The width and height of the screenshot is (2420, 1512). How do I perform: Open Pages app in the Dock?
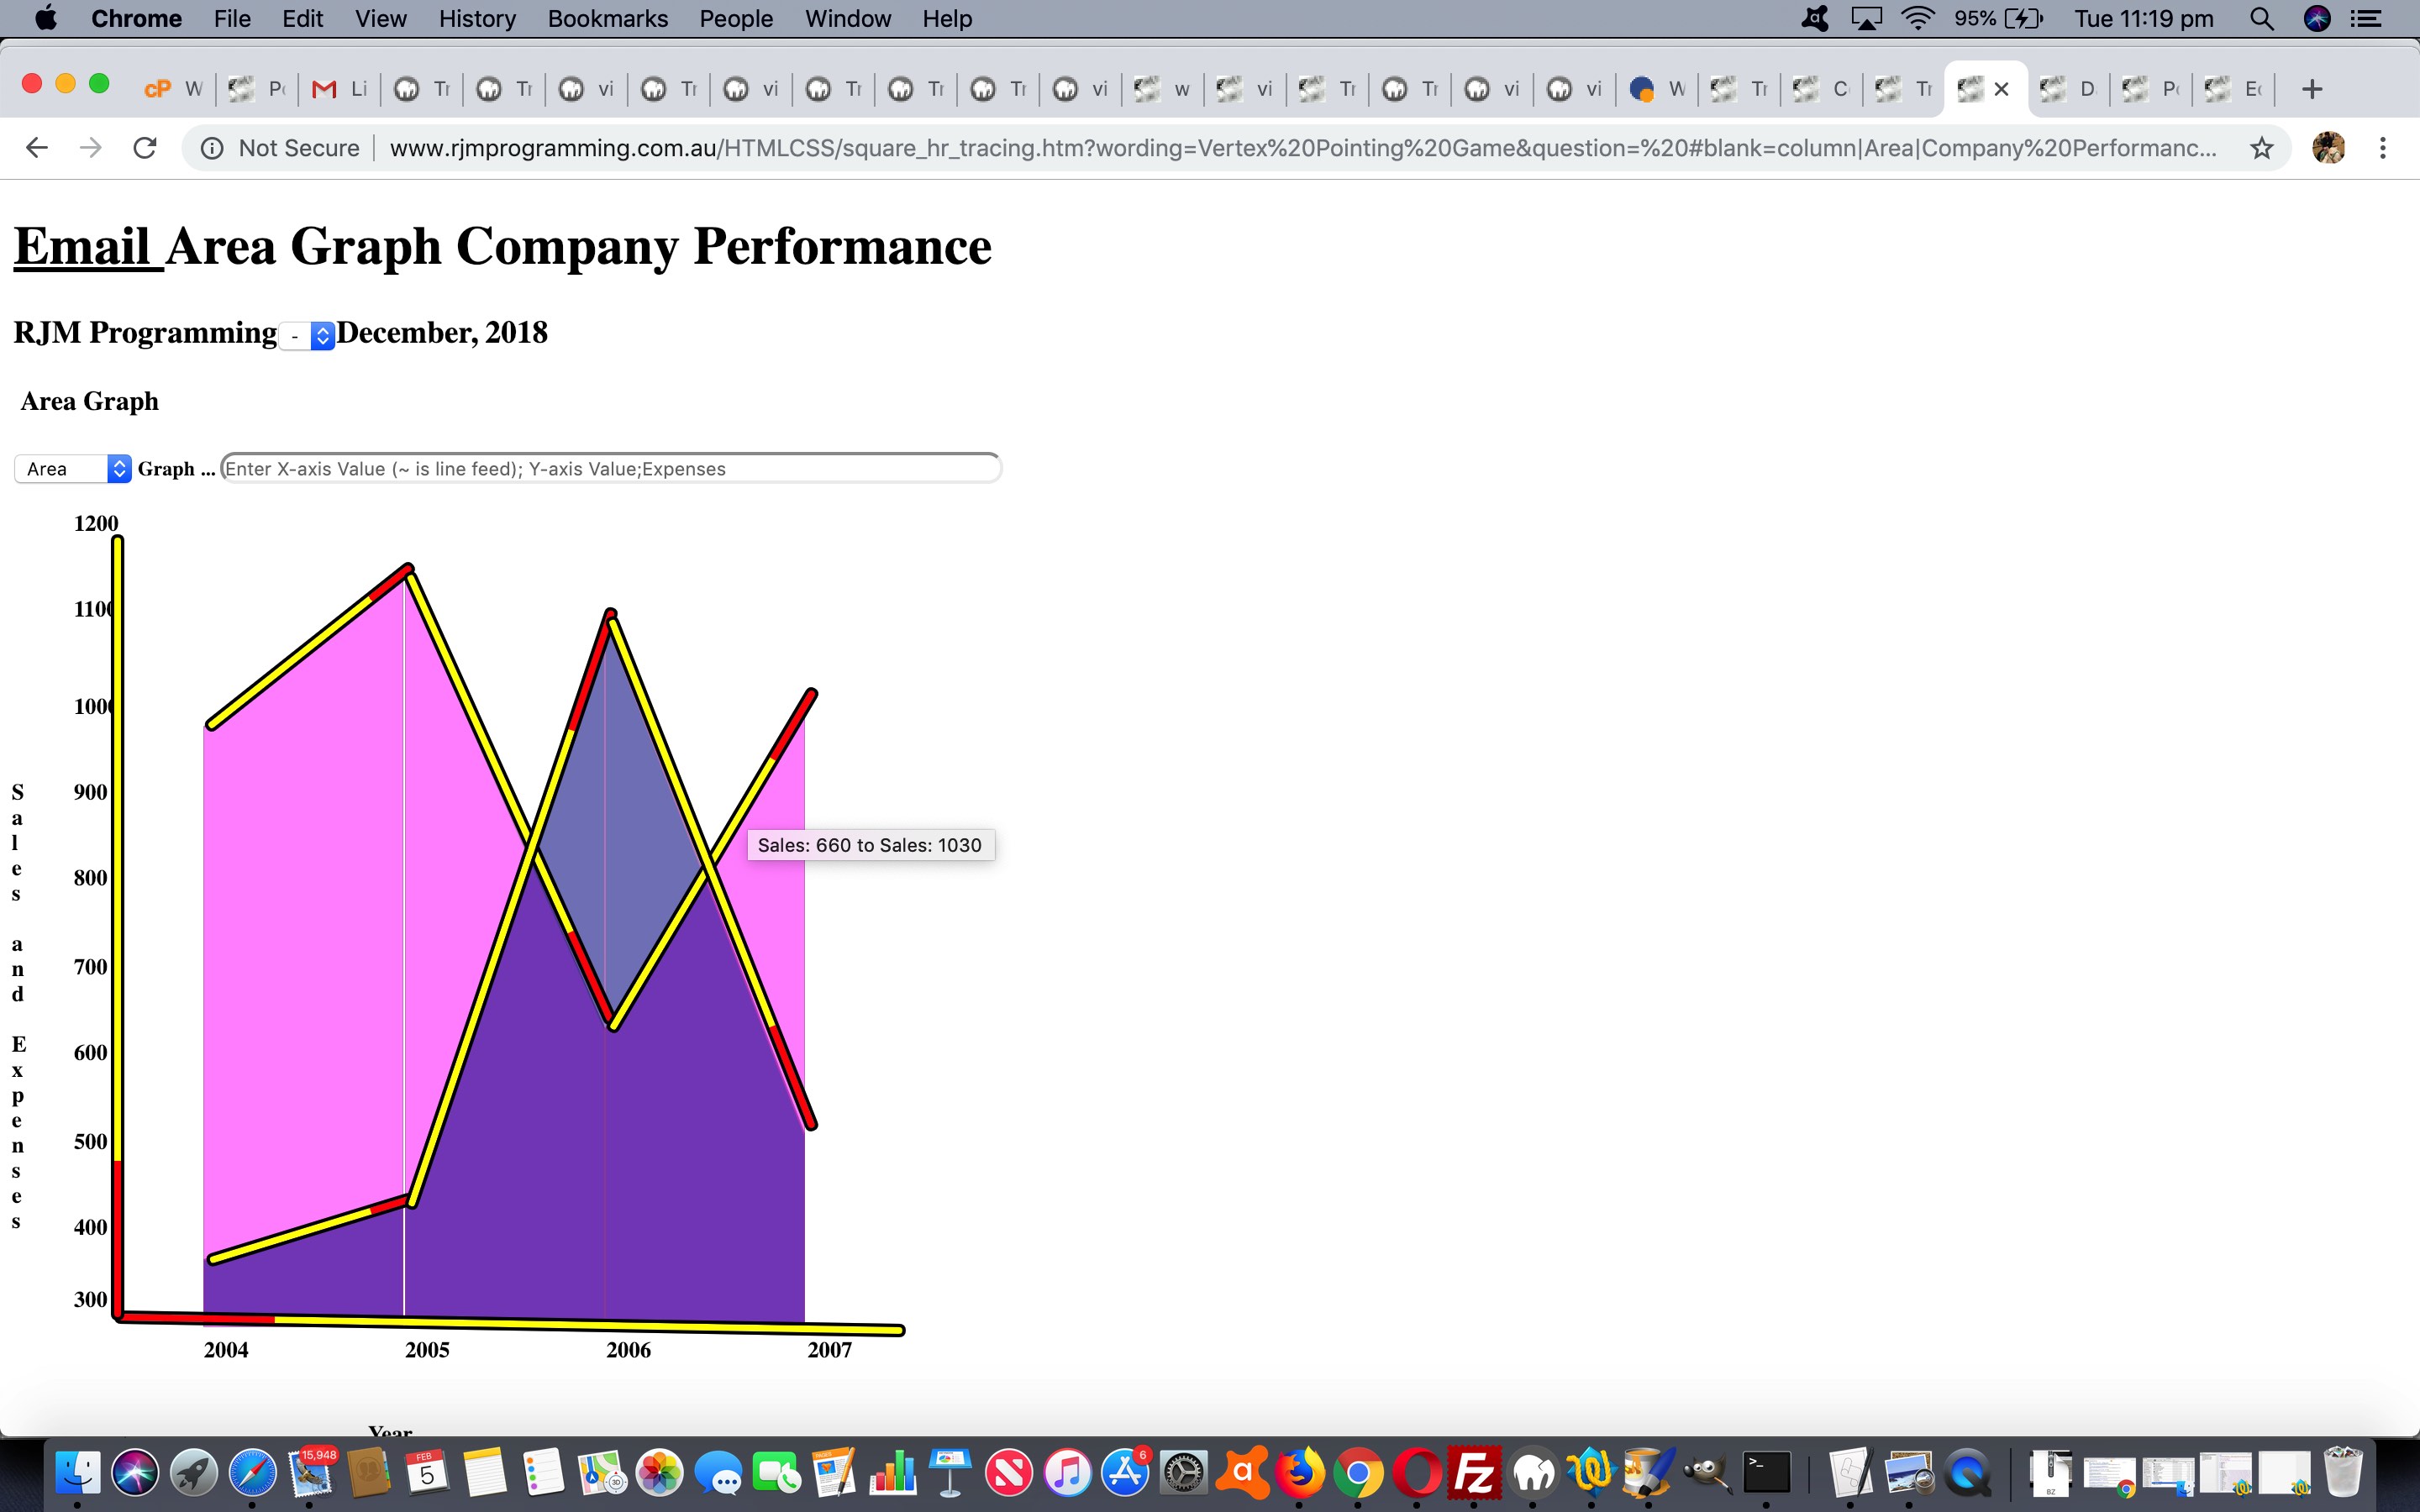[x=834, y=1472]
